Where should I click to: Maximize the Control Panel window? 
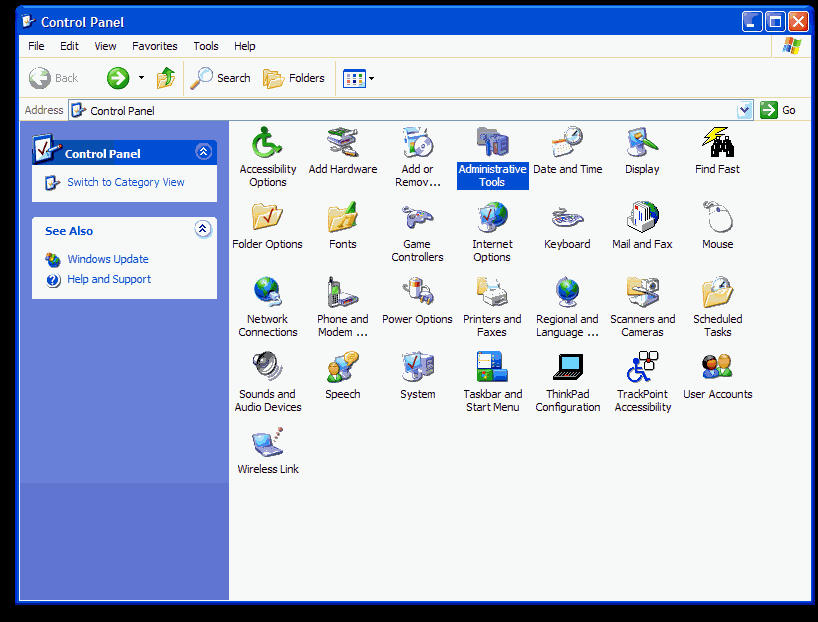[775, 22]
